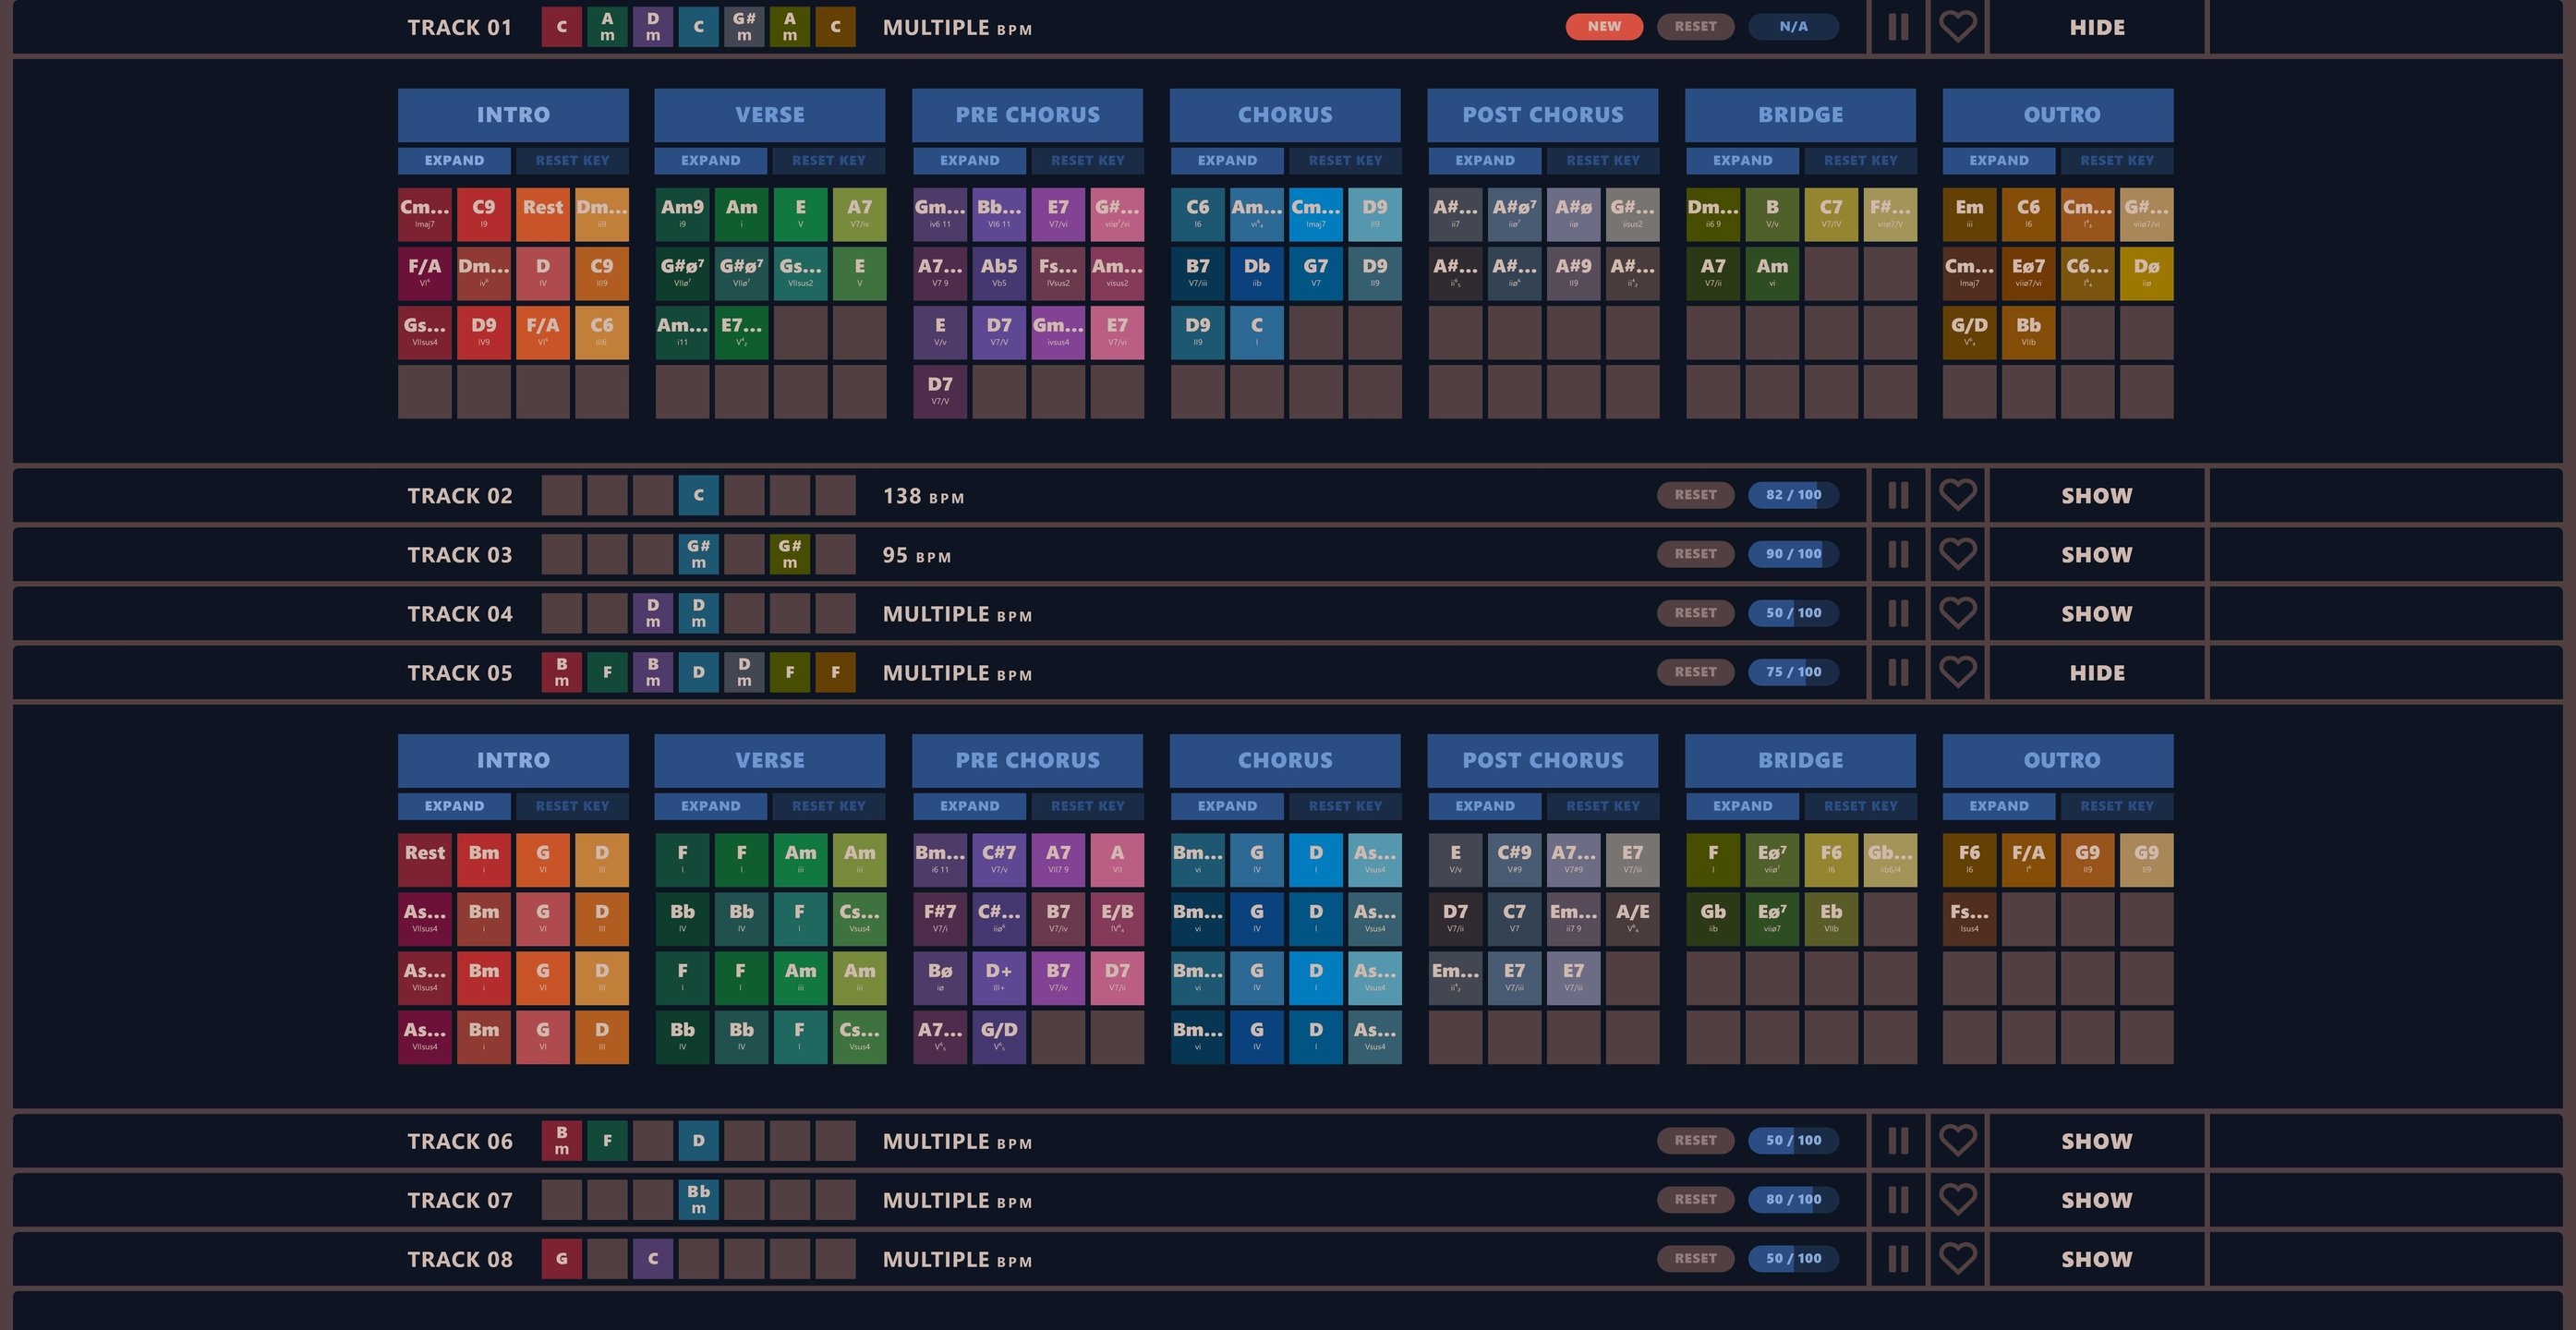Click the 82 / 100 progress bar on Track 02
Image resolution: width=2576 pixels, height=1330 pixels.
point(1792,495)
